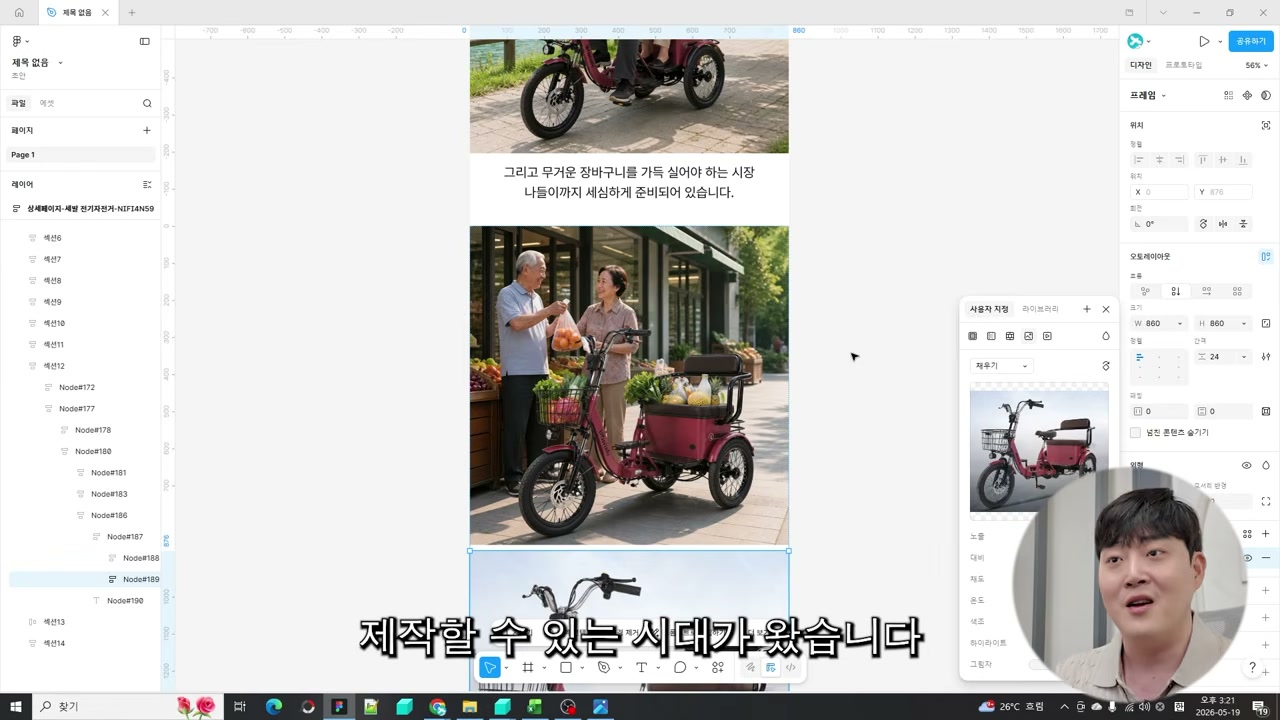This screenshot has width=1280, height=720.
Task: Click align left icon in alignment row
Action: tap(1138, 160)
